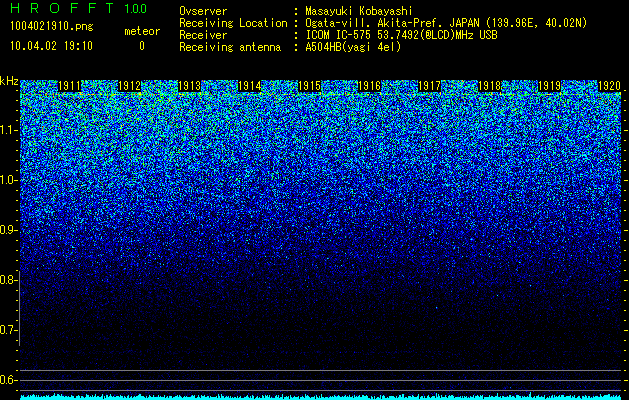Click the 1.0 frequency axis label
This screenshot has height=400, width=629.
point(8,180)
